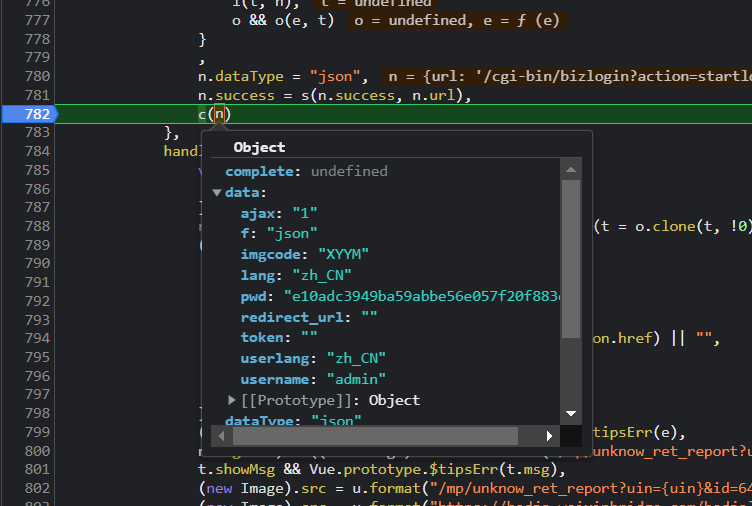
Task: Click the complete: undefined property
Action: point(306,171)
